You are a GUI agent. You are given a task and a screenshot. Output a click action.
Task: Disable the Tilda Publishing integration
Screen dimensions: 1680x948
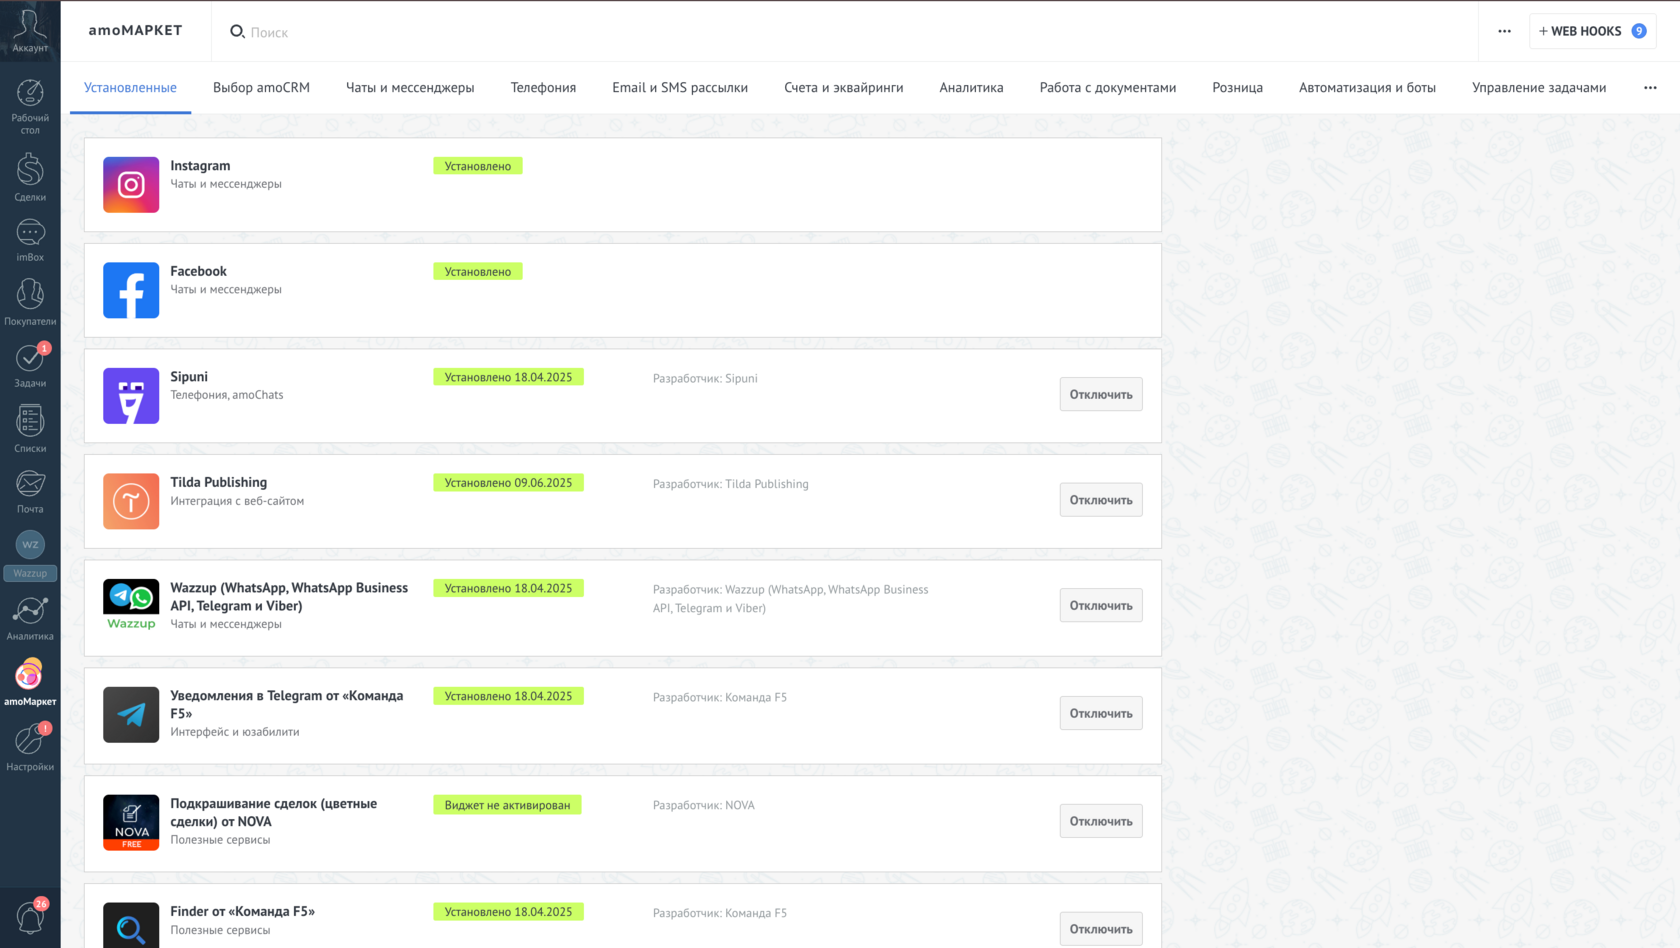(x=1101, y=500)
